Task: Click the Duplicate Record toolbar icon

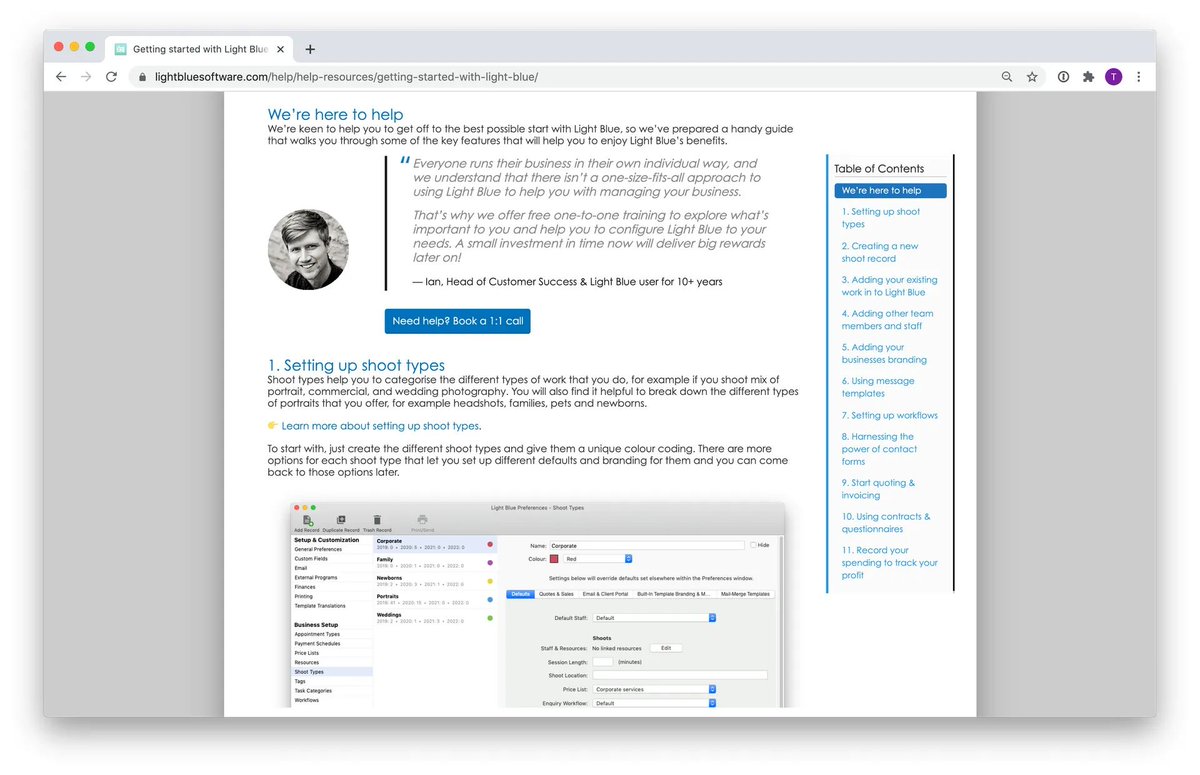Action: tap(340, 520)
